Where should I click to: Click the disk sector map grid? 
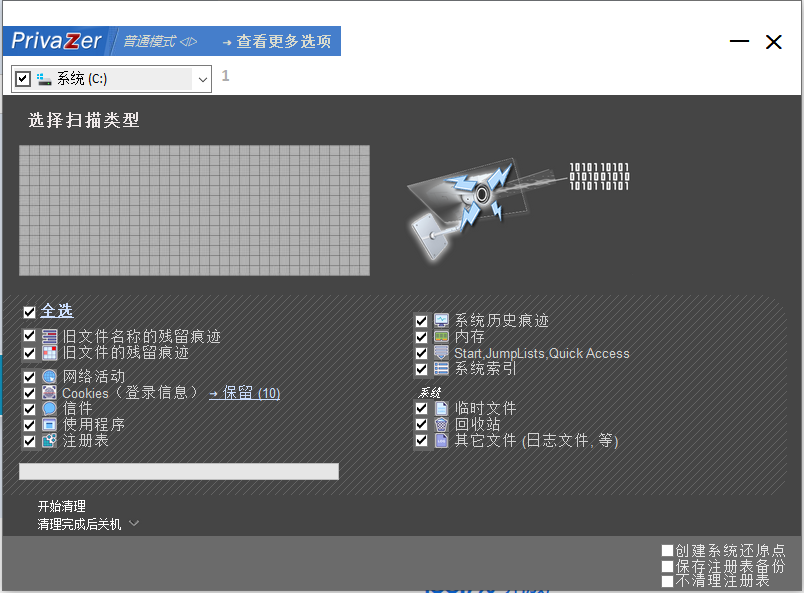194,210
